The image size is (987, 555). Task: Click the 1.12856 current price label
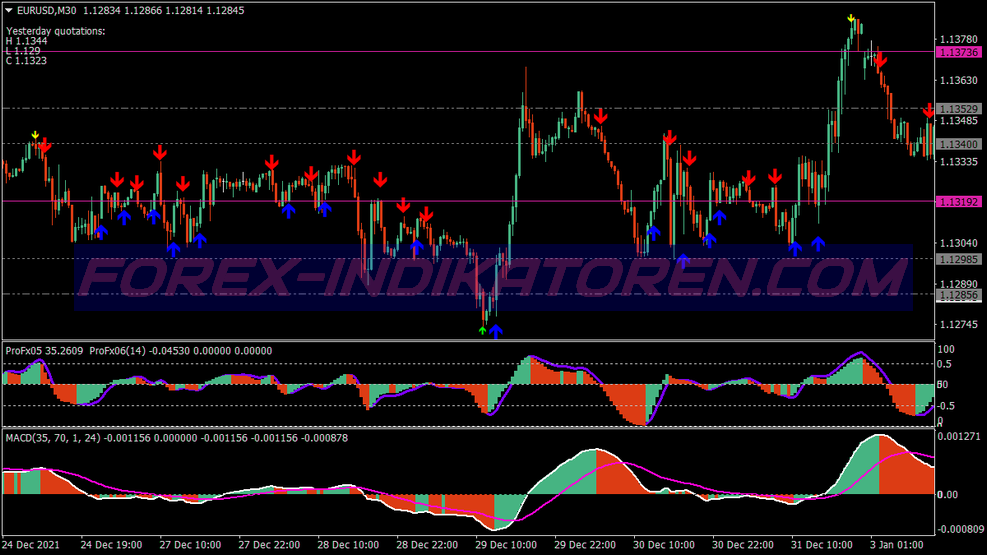pos(958,295)
